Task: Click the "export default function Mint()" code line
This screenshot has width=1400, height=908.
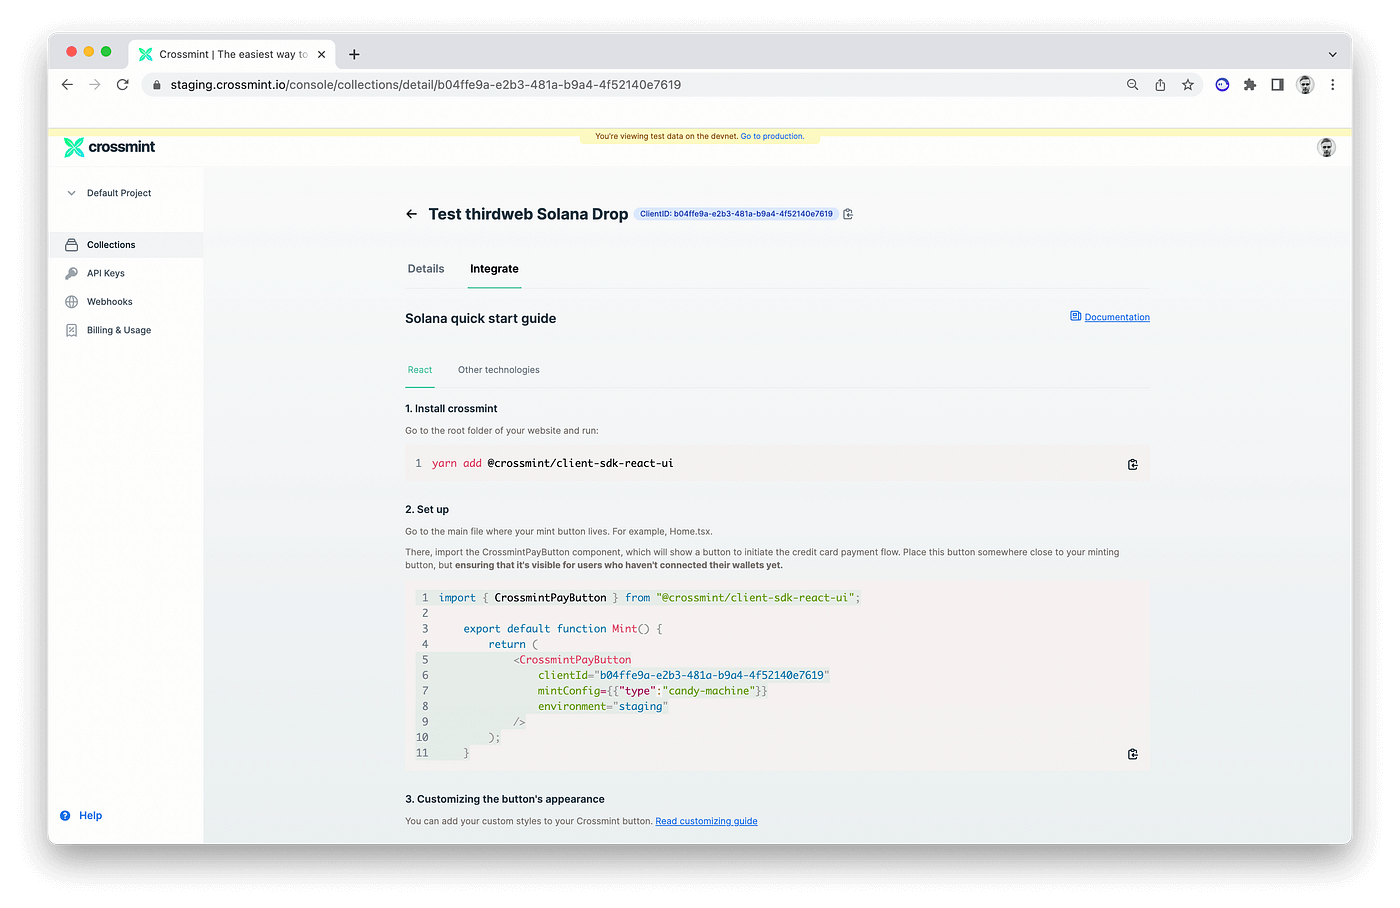Action: tap(563, 629)
